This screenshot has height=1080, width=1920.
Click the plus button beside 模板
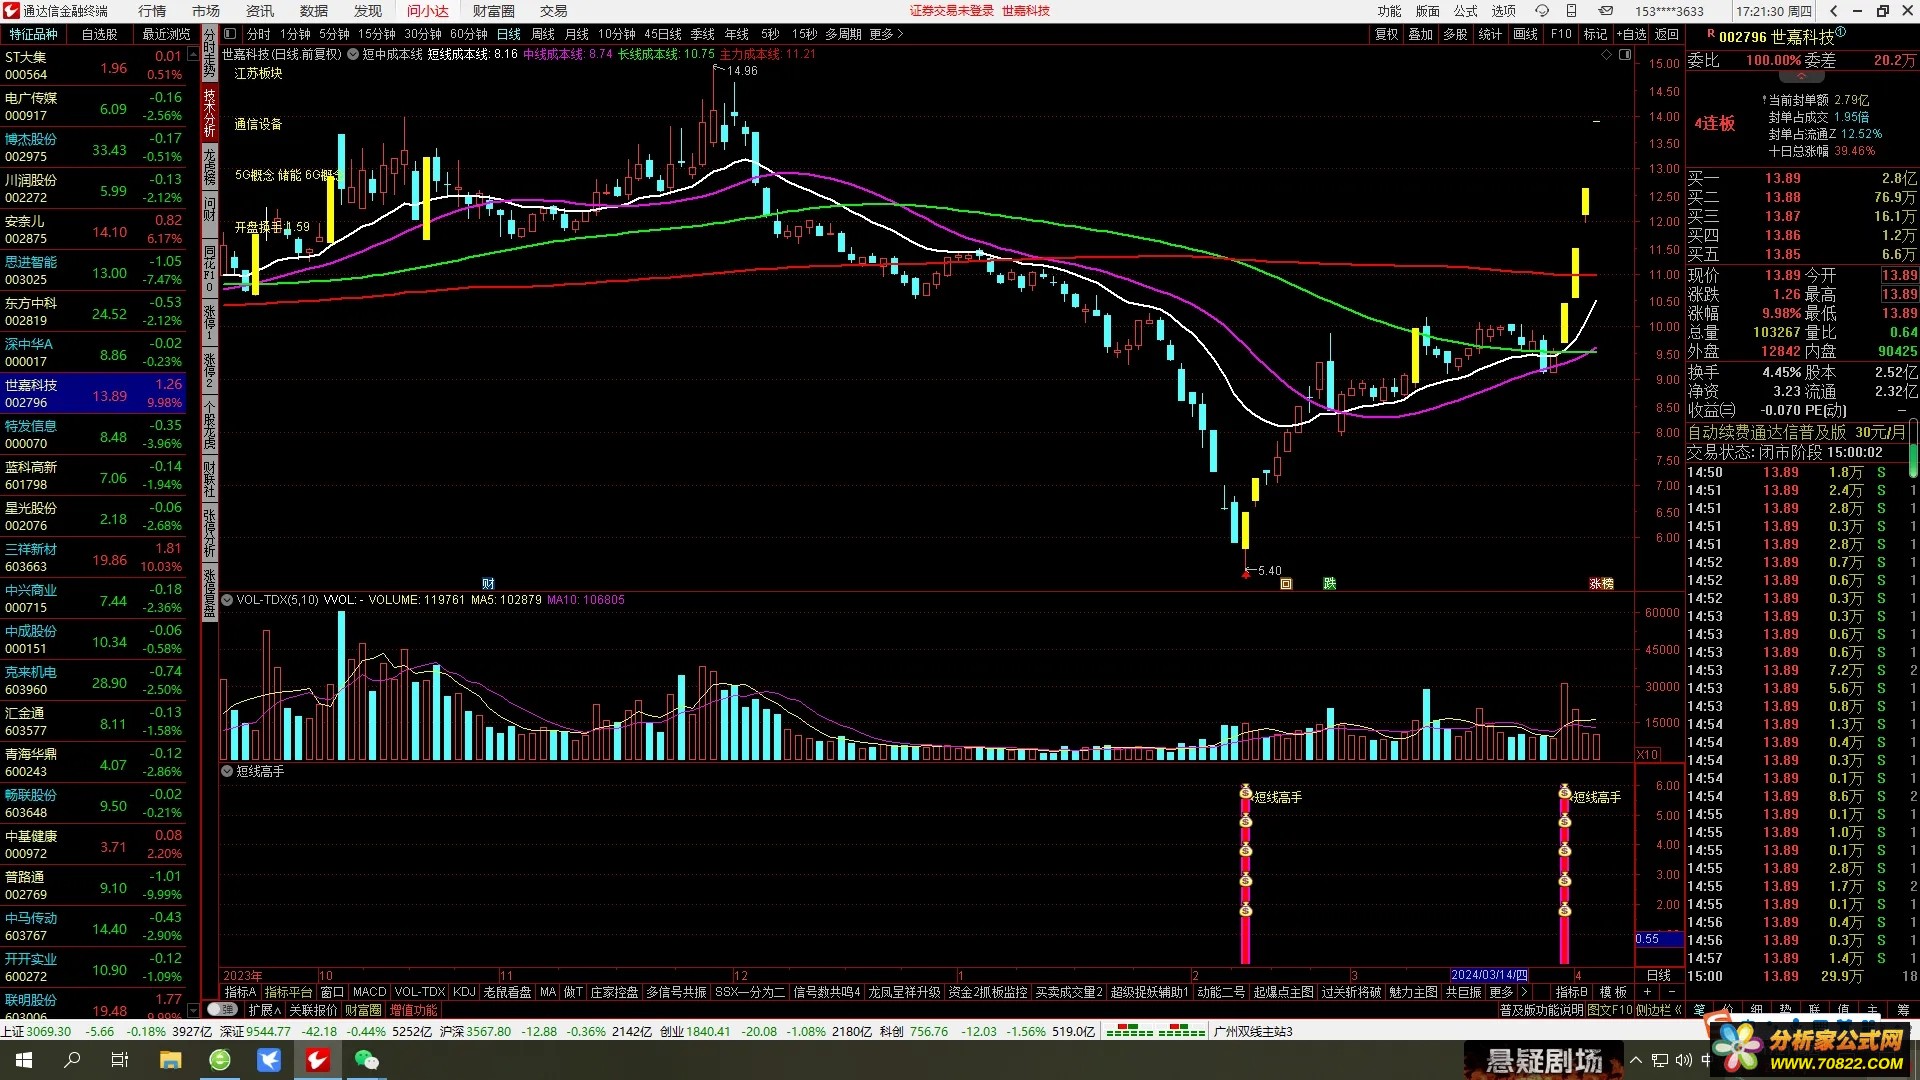1647,992
